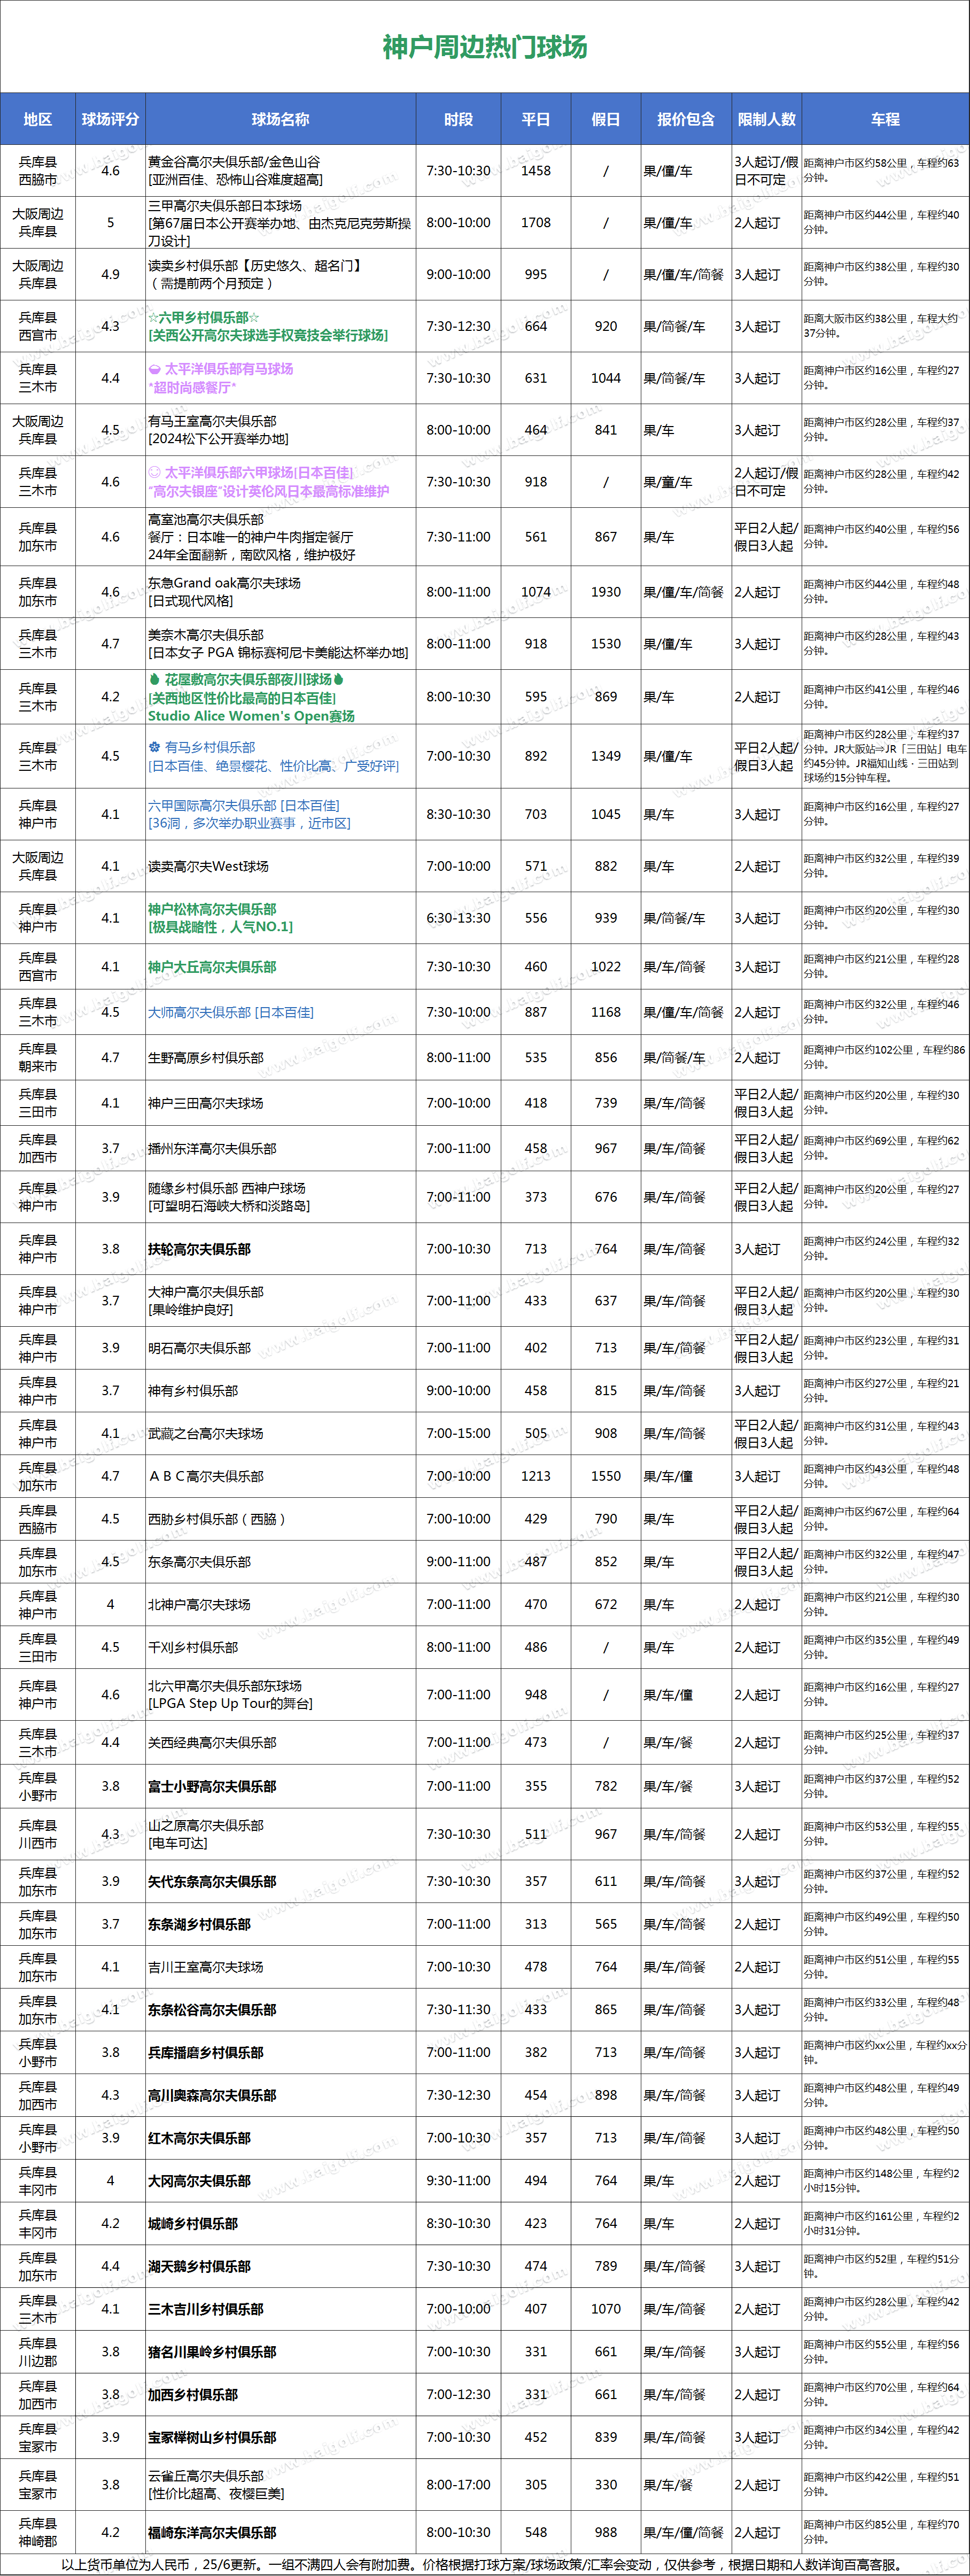This screenshot has height=2576, width=970.
Task: Click course name 读卖高尔夫West球场
Action: [208, 867]
